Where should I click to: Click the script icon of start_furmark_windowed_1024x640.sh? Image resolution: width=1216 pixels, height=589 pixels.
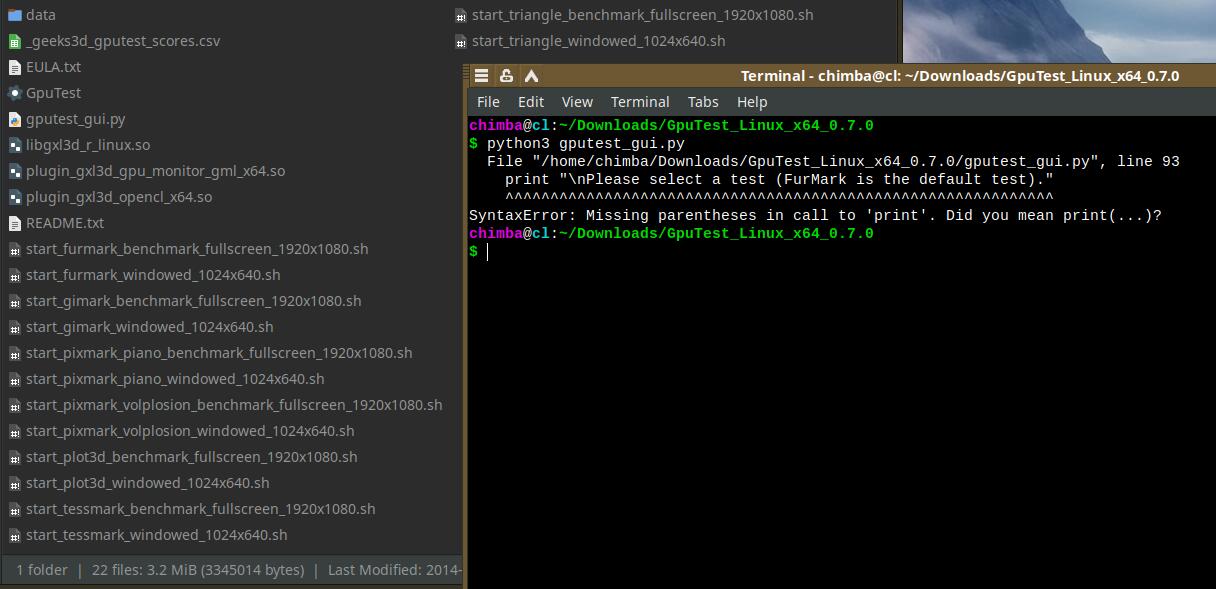[x=14, y=275]
